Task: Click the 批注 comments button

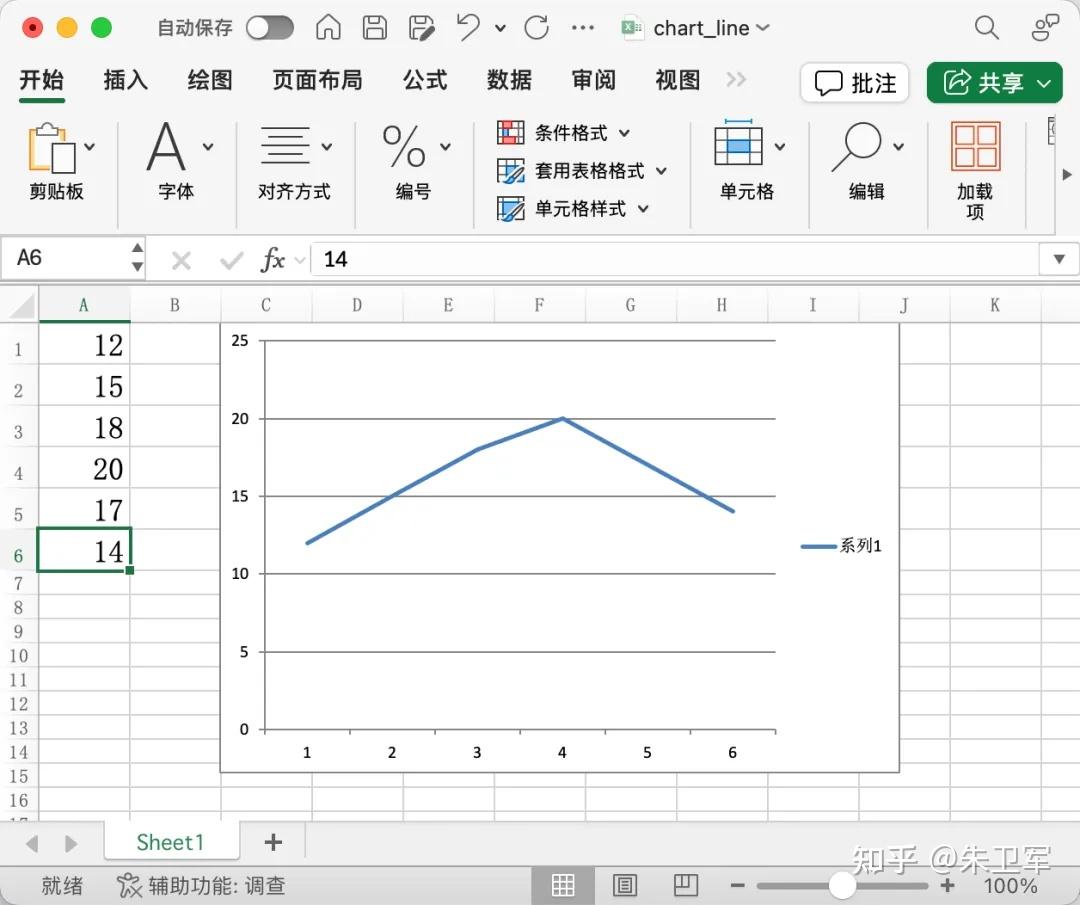Action: (x=854, y=82)
